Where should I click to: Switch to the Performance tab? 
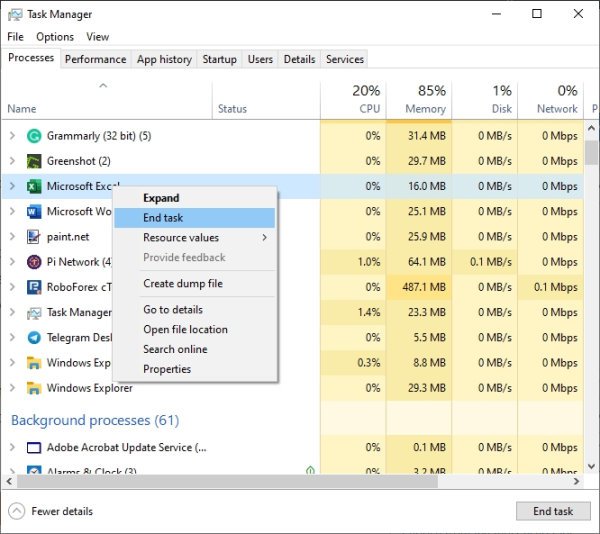(95, 59)
